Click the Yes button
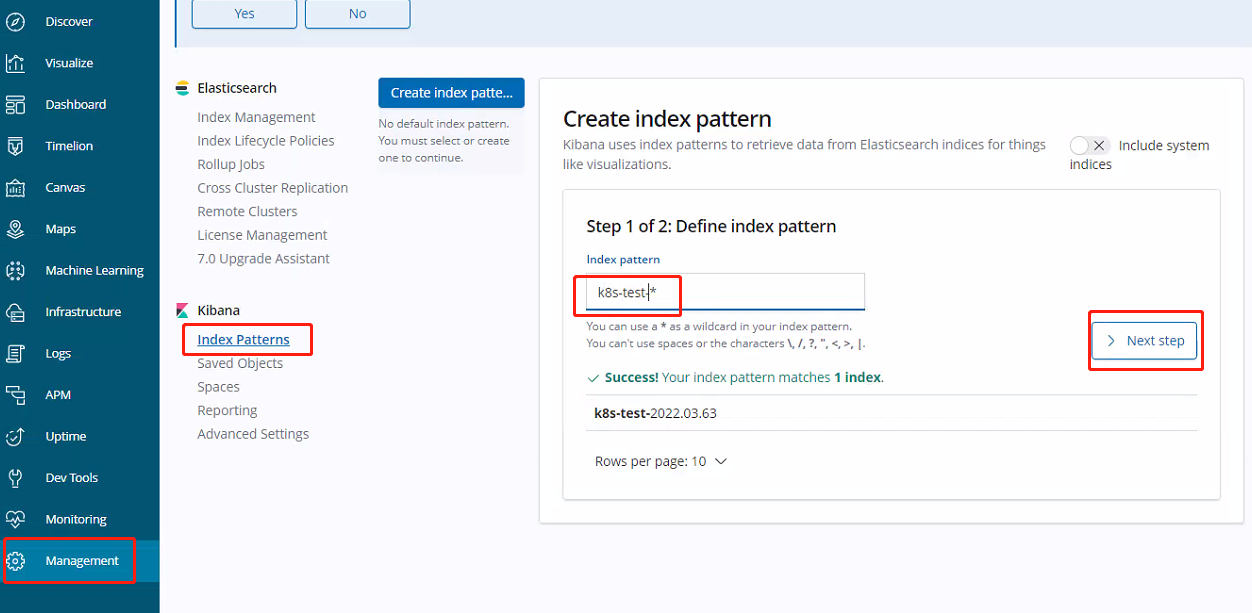1252x613 pixels. coord(244,13)
